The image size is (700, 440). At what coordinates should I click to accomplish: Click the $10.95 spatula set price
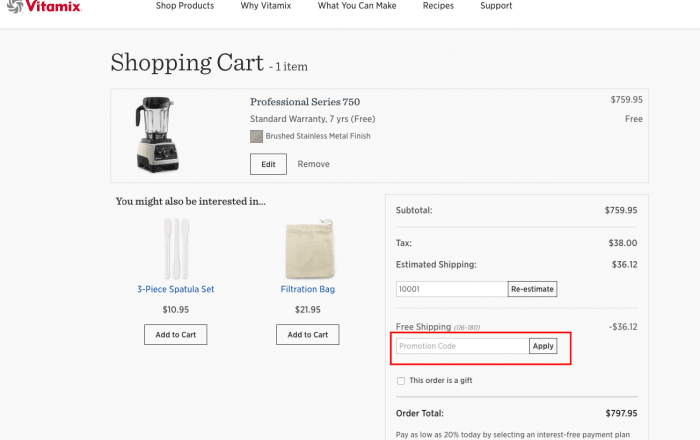175,309
